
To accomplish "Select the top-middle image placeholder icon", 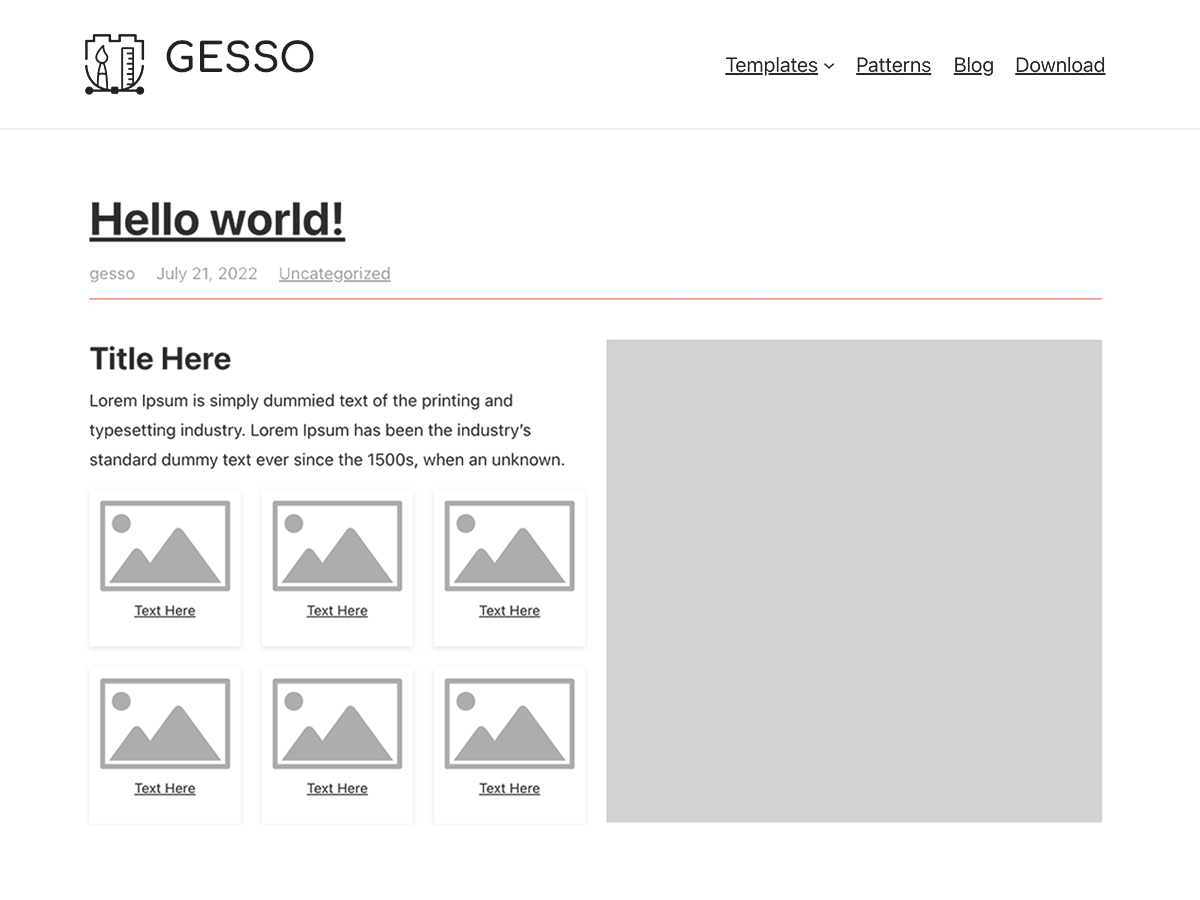I will [x=336, y=545].
